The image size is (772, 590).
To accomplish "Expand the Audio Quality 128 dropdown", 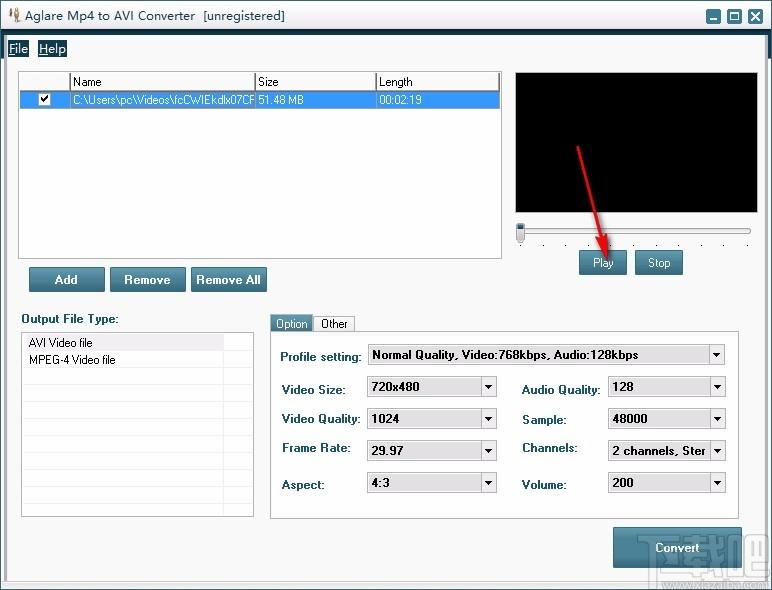I will point(717,387).
